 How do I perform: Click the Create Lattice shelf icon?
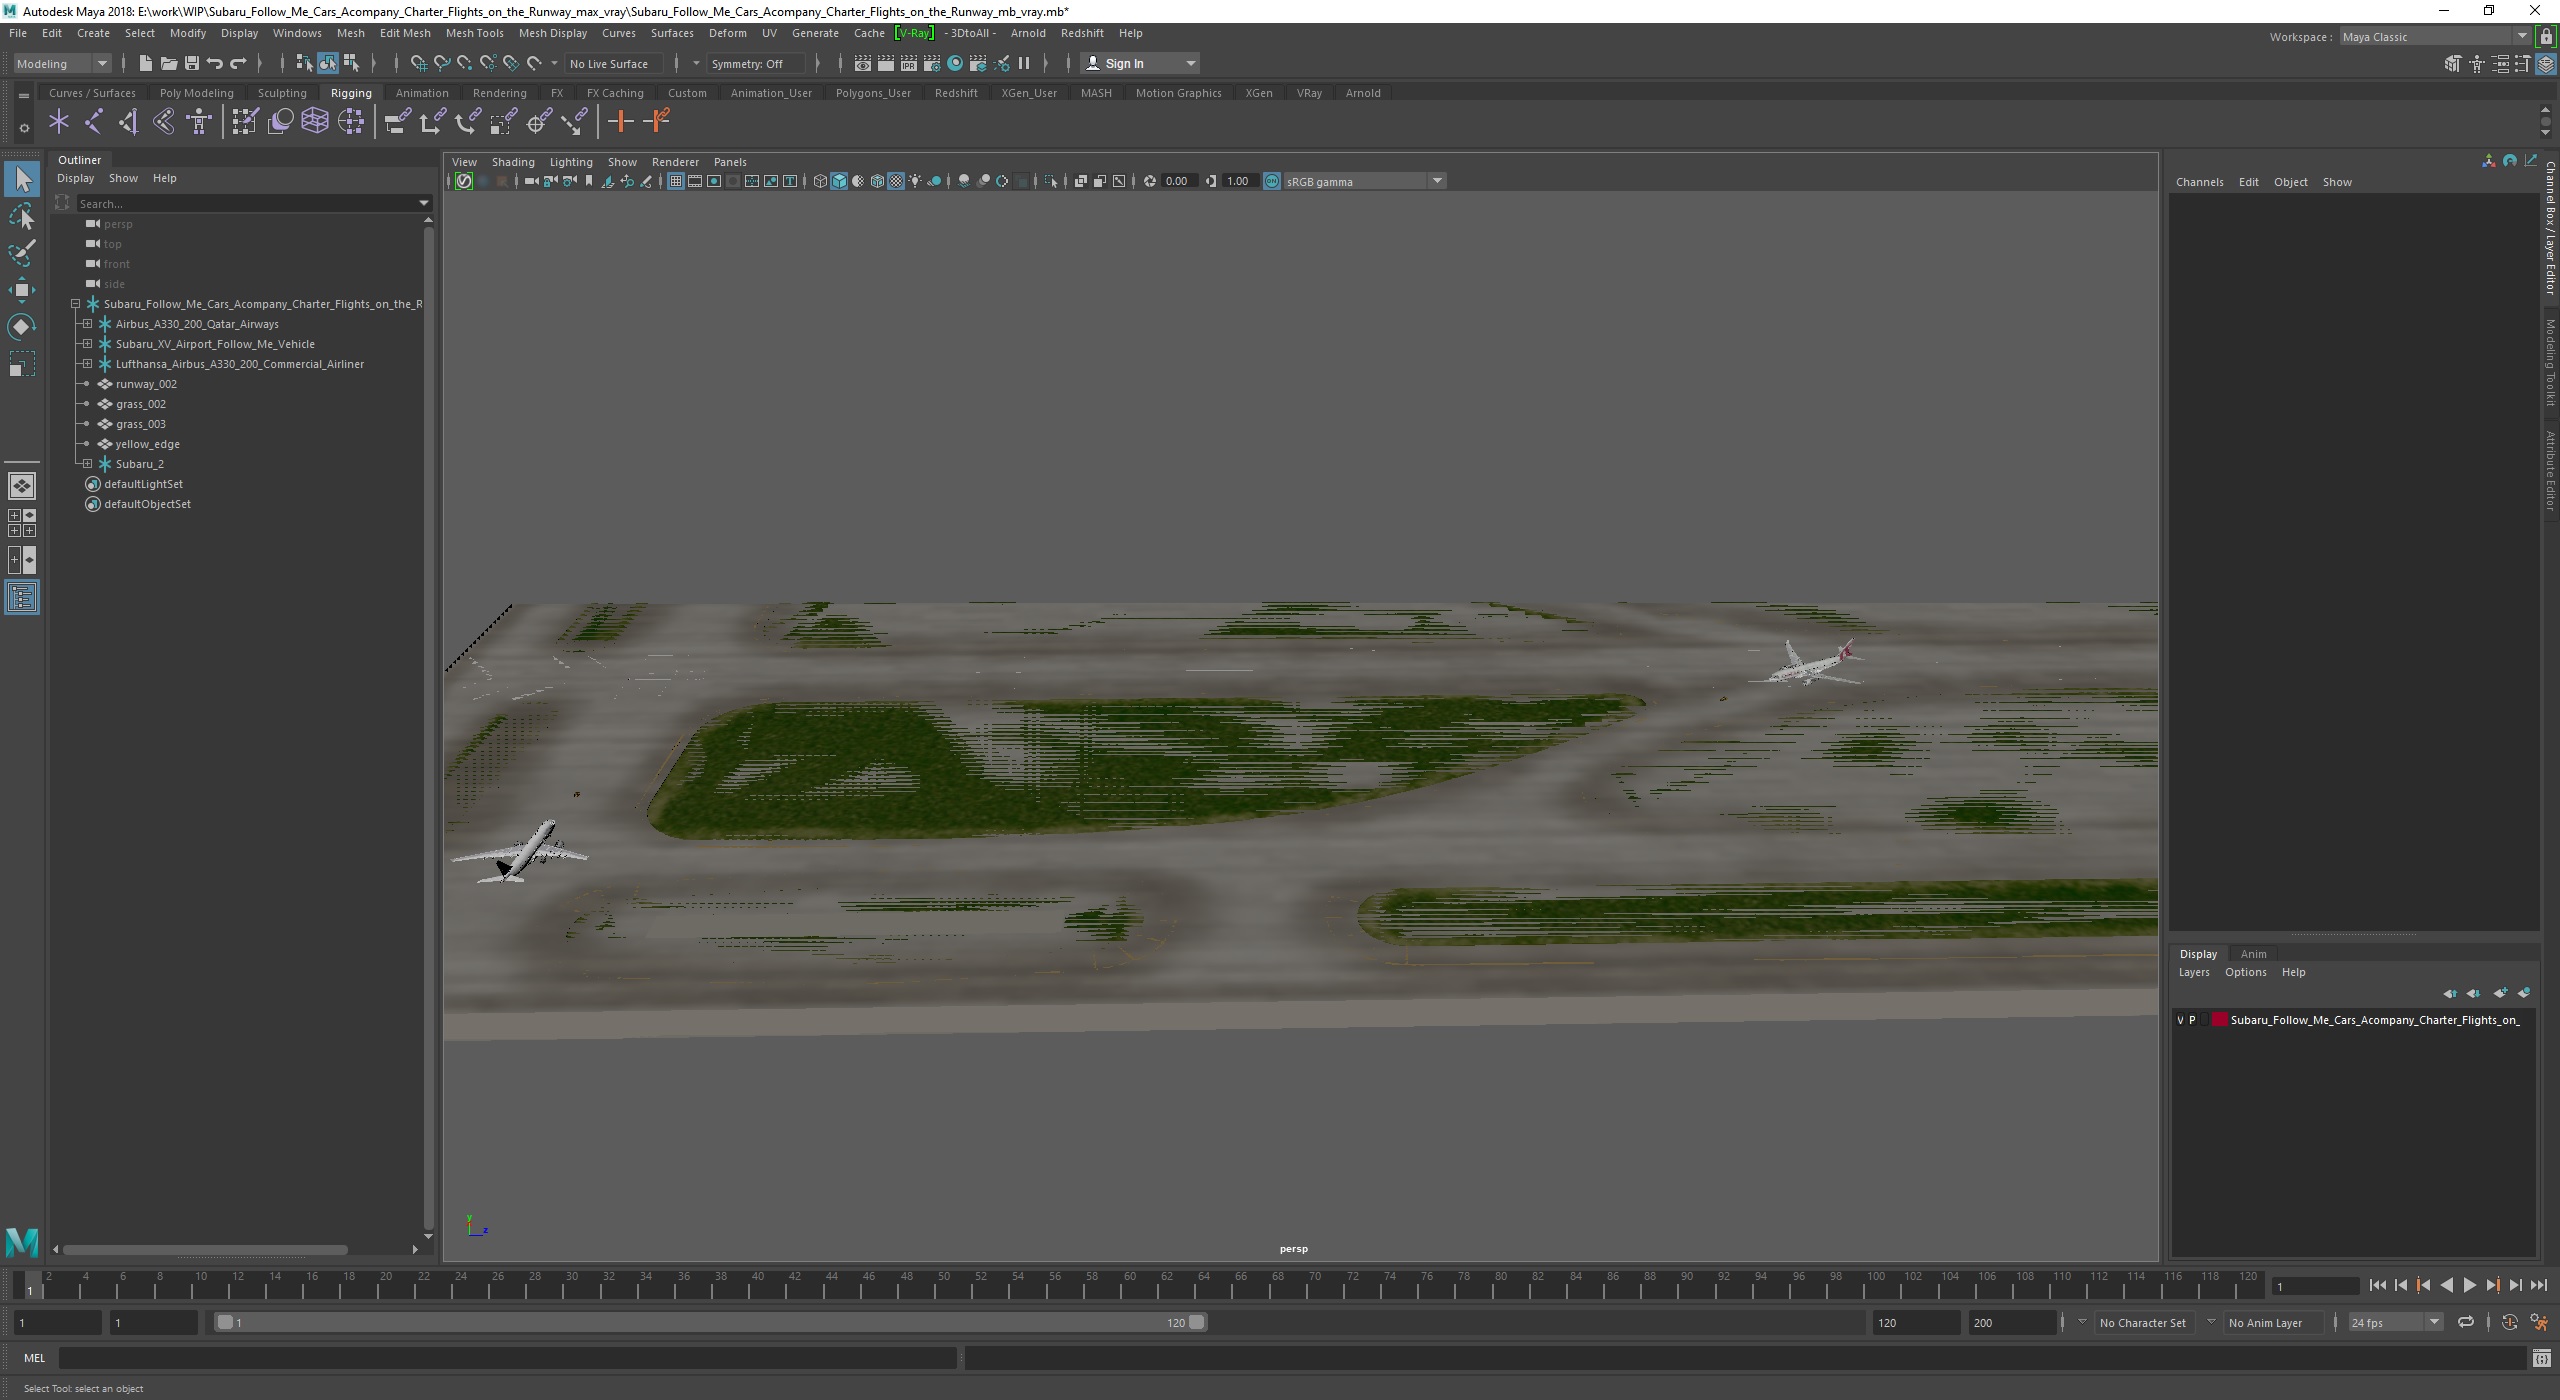(315, 122)
